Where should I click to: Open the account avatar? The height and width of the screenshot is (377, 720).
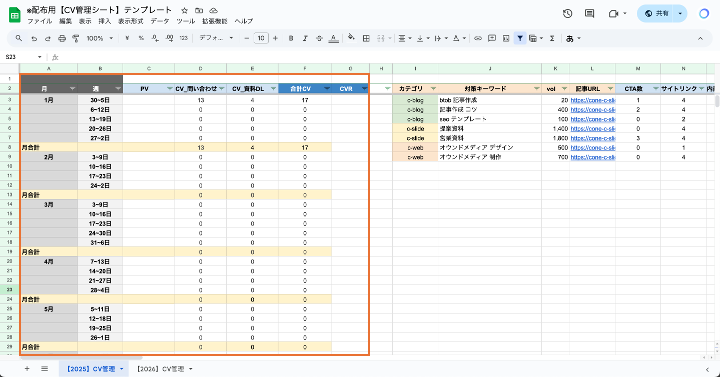[x=704, y=14]
